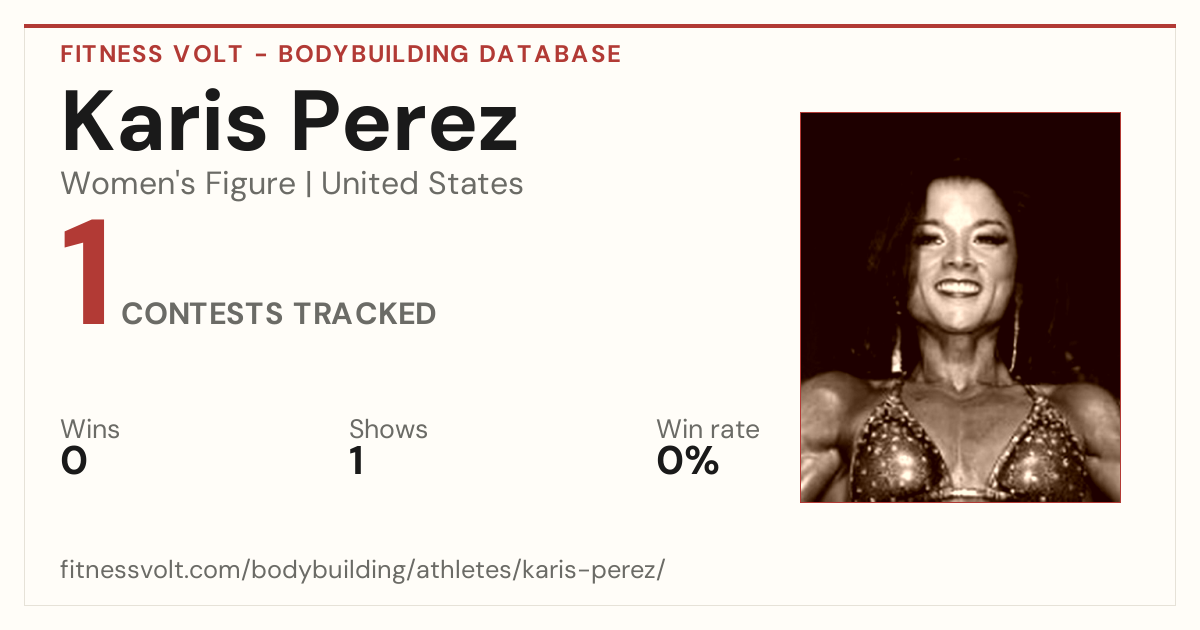Click the Fitness Volt Bodybuilding Database header

pos(341,54)
